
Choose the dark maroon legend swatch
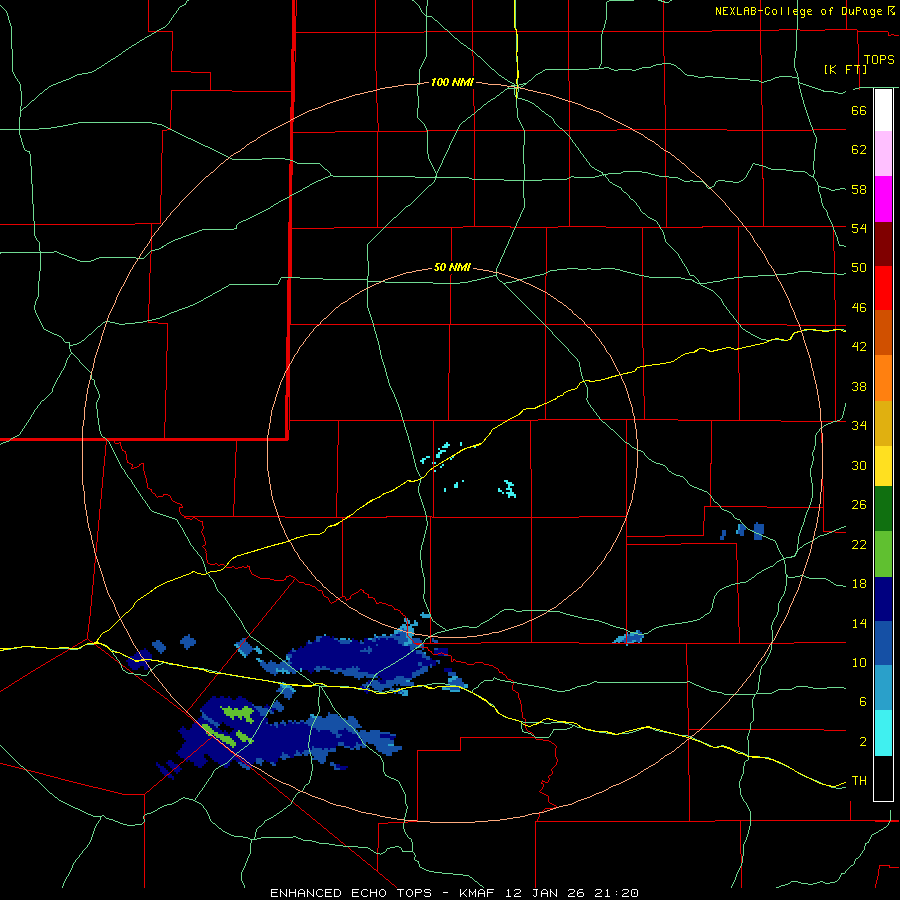883,244
